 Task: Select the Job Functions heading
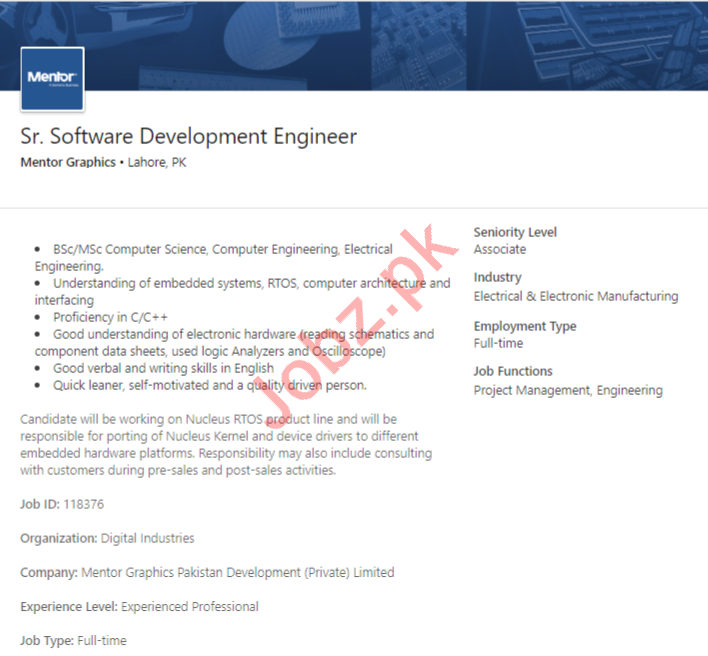[513, 371]
